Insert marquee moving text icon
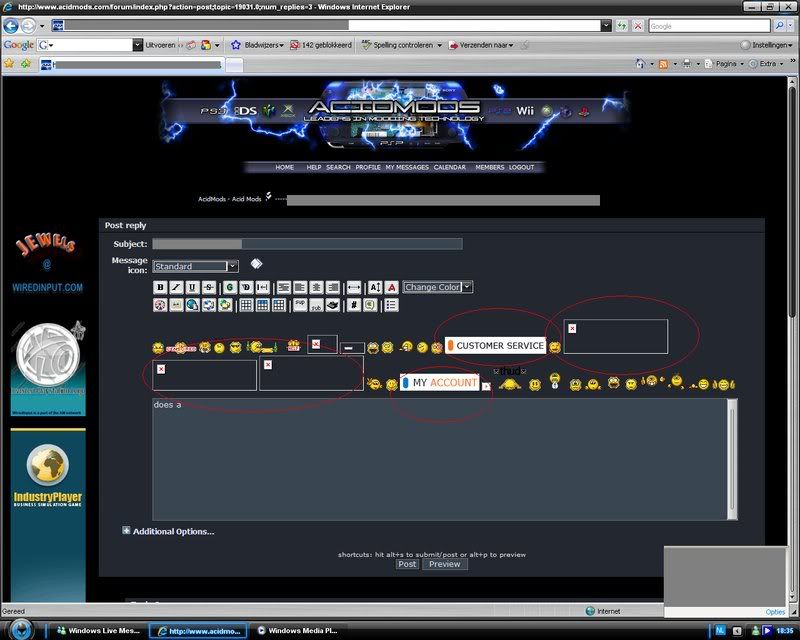Image resolution: width=800 pixels, height=640 pixels. (x=262, y=287)
